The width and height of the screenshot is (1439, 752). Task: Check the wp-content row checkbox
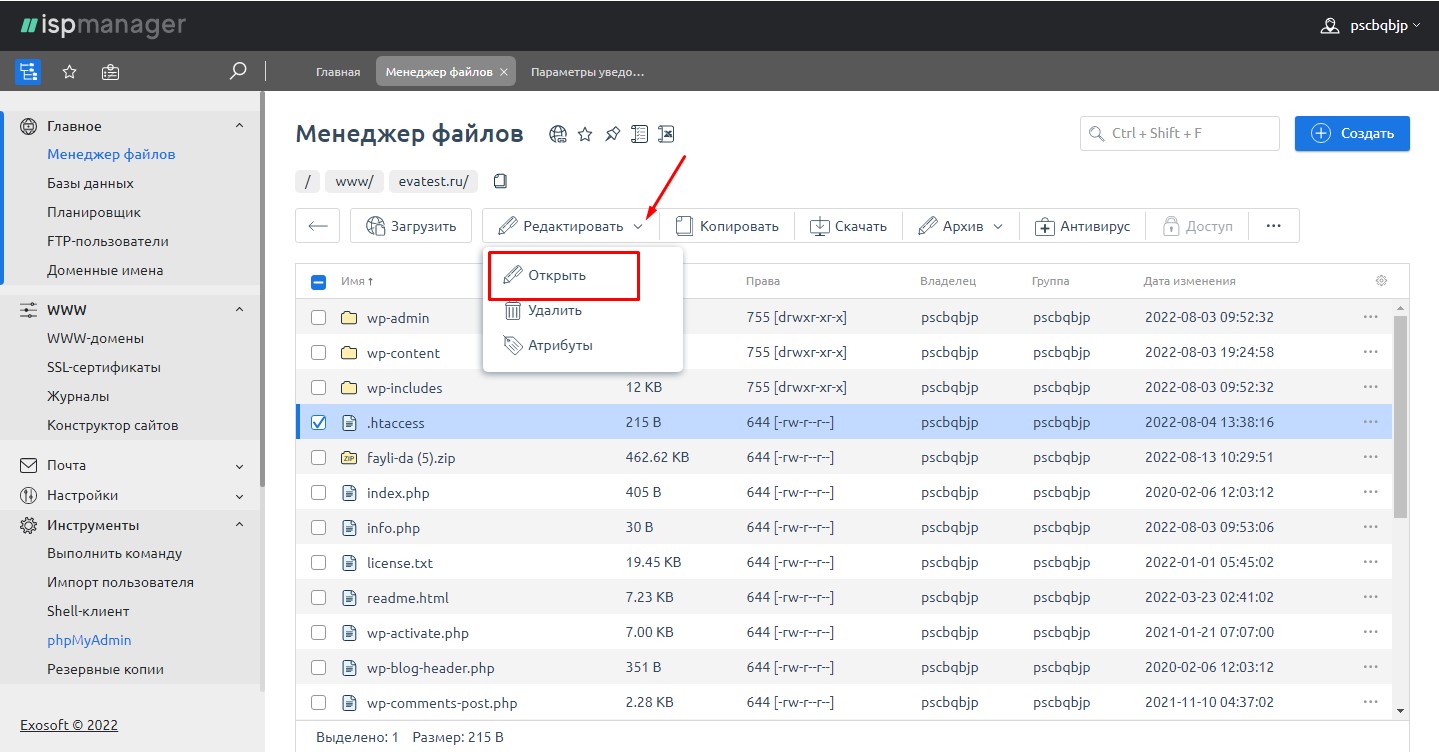318,352
